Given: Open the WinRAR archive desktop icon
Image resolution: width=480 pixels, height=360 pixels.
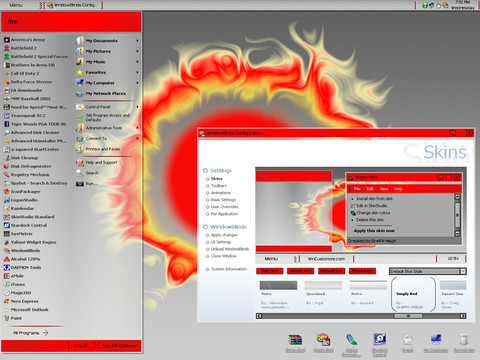Looking at the screenshot, I should click(295, 343).
